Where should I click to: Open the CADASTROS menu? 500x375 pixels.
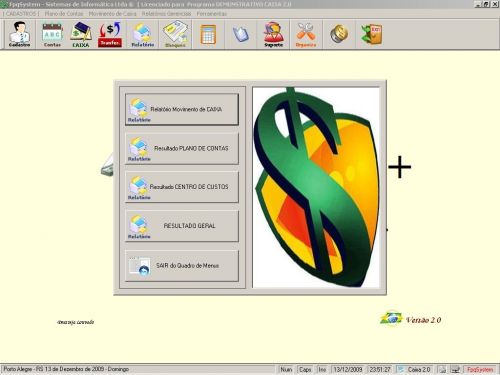click(21, 14)
